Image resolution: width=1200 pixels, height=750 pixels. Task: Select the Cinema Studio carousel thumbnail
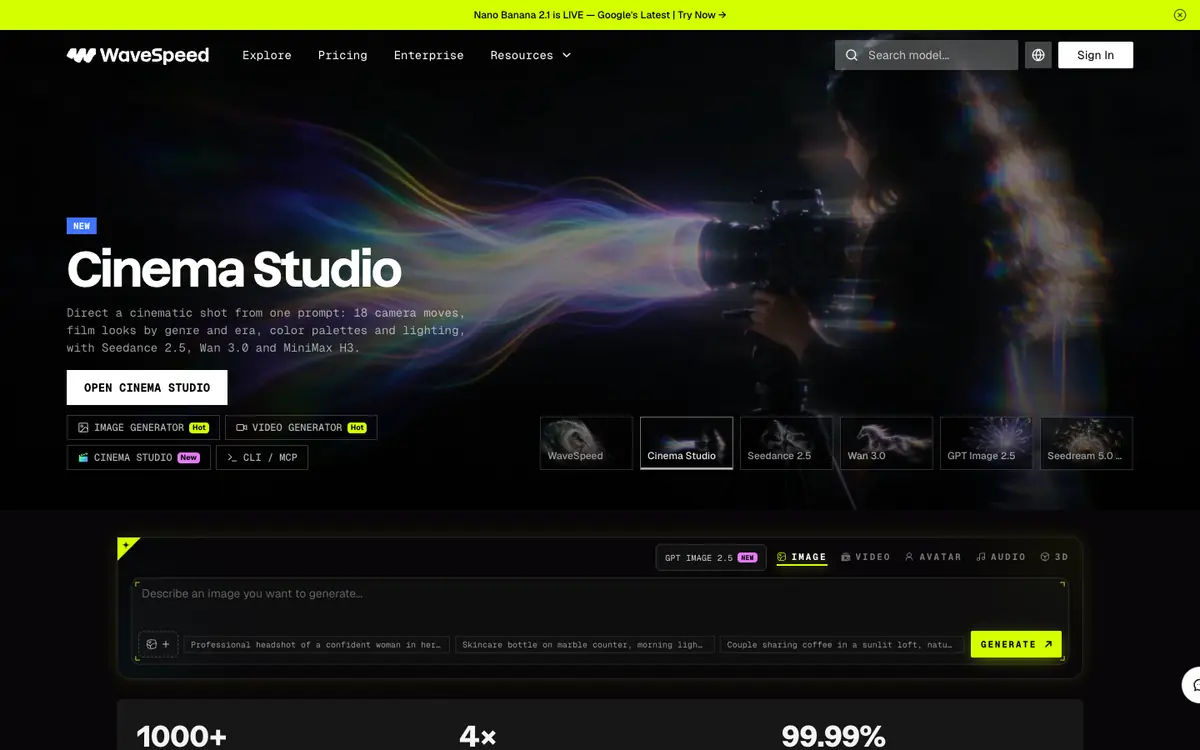point(686,443)
